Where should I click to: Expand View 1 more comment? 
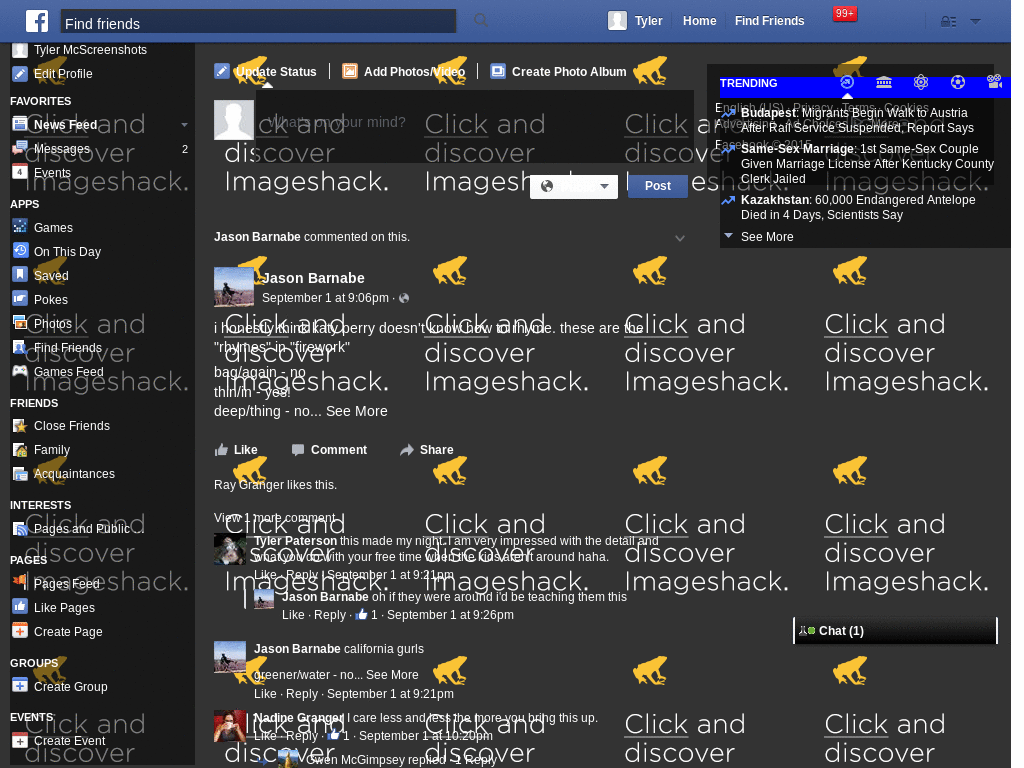275,518
